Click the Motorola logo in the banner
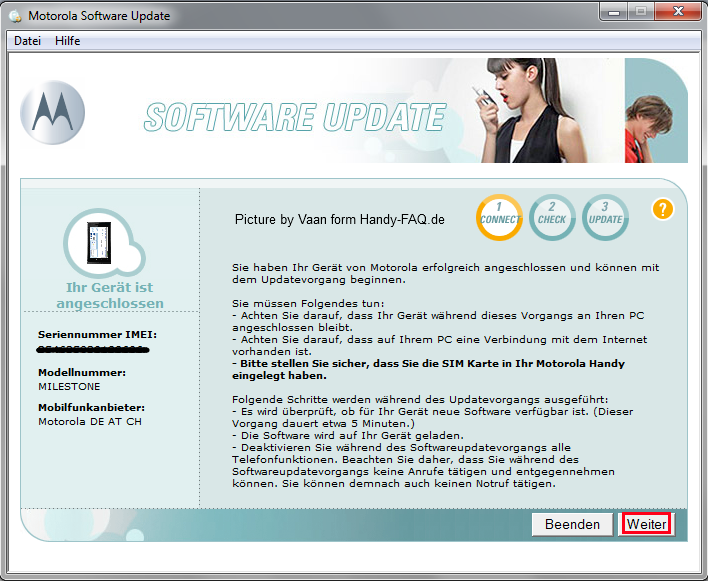This screenshot has height=581, width=708. click(x=55, y=111)
